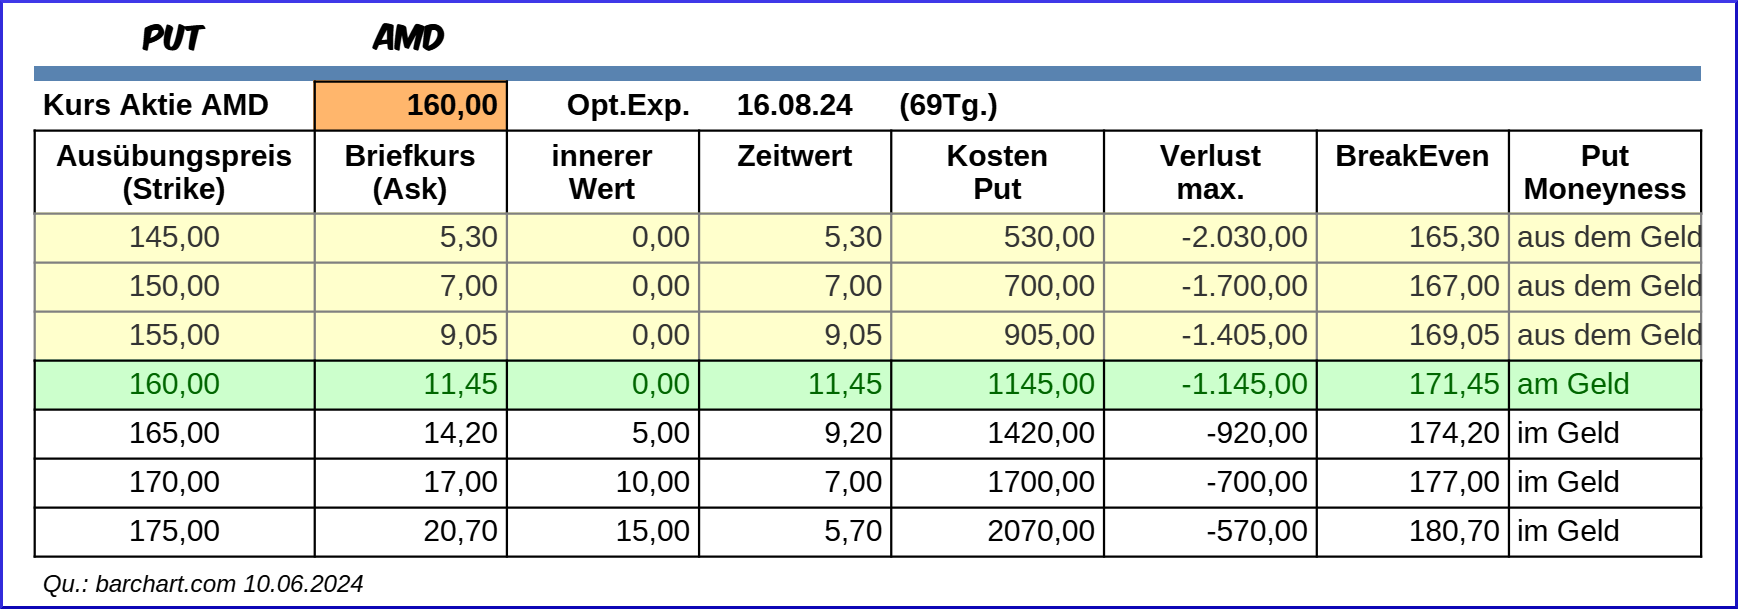Click the Verlust max. header cell
The height and width of the screenshot is (609, 1738).
[1210, 172]
